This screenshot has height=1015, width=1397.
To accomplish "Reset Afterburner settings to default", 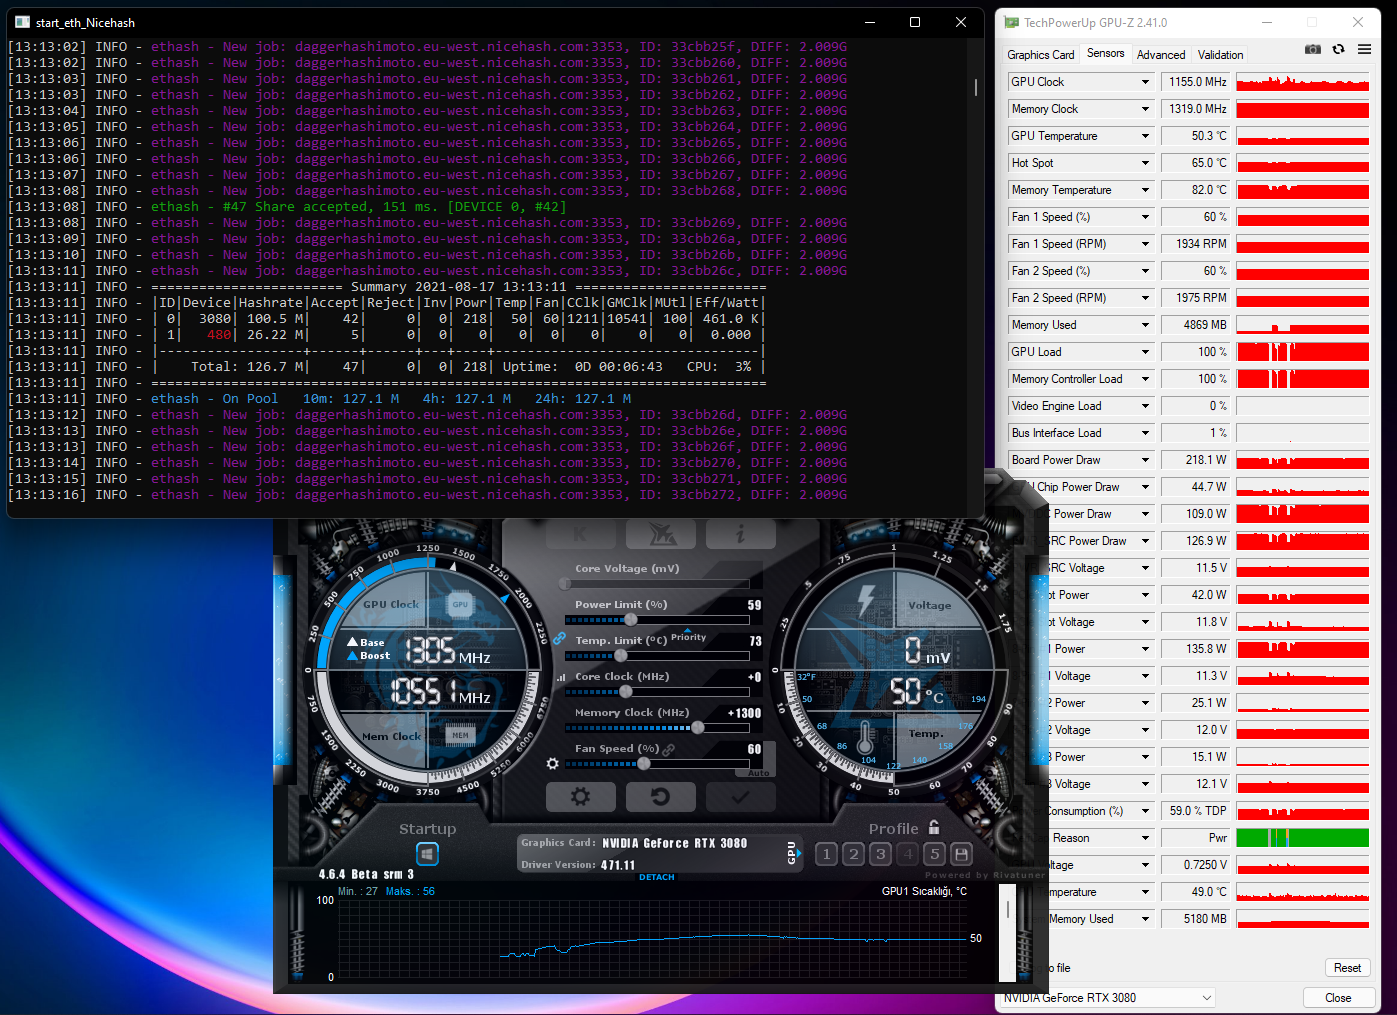I will [x=661, y=797].
